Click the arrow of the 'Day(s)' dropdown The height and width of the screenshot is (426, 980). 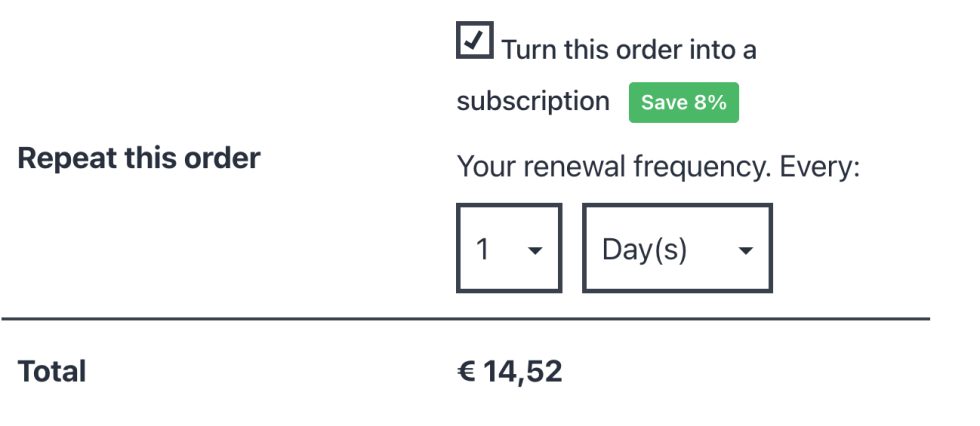pos(745,251)
